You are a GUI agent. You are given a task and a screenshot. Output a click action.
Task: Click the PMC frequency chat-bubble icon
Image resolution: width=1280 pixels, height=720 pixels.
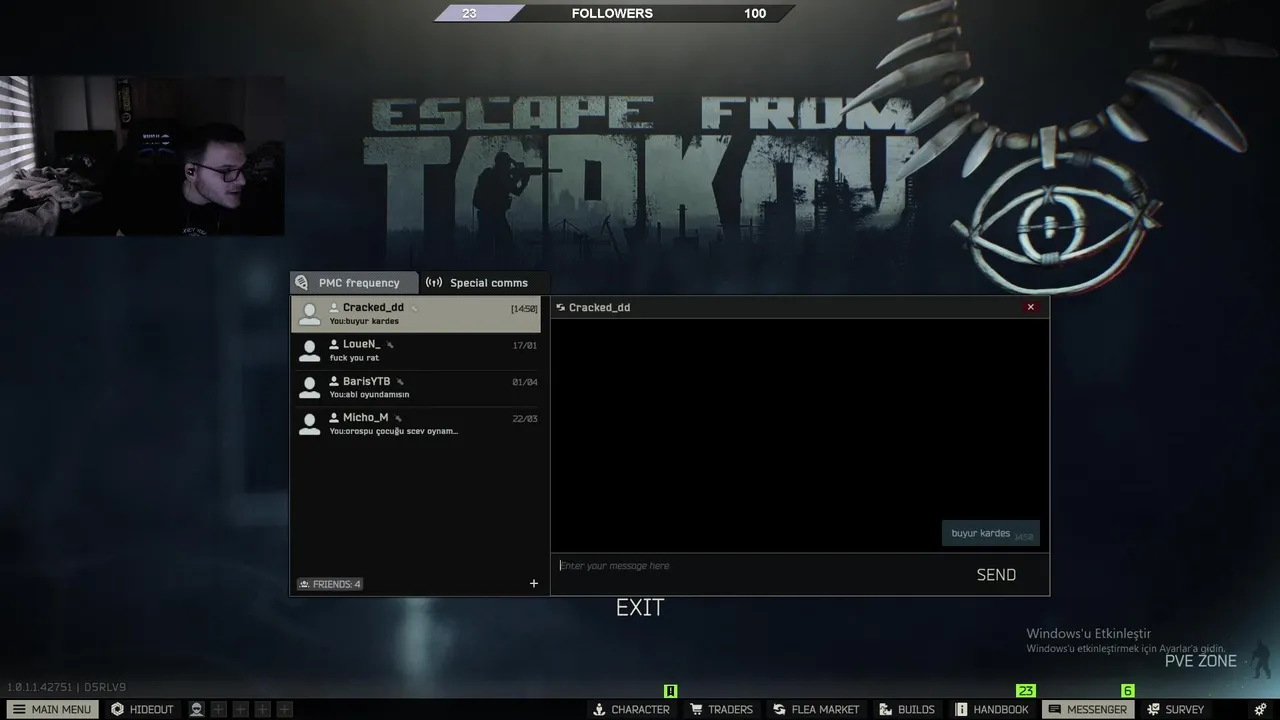pos(302,283)
